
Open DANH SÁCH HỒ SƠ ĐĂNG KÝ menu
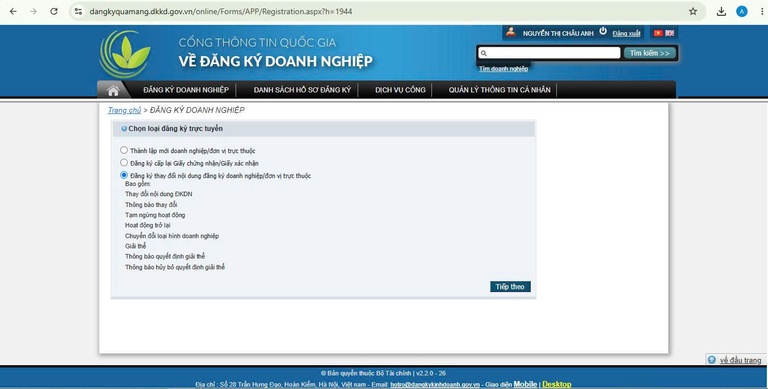[302, 90]
